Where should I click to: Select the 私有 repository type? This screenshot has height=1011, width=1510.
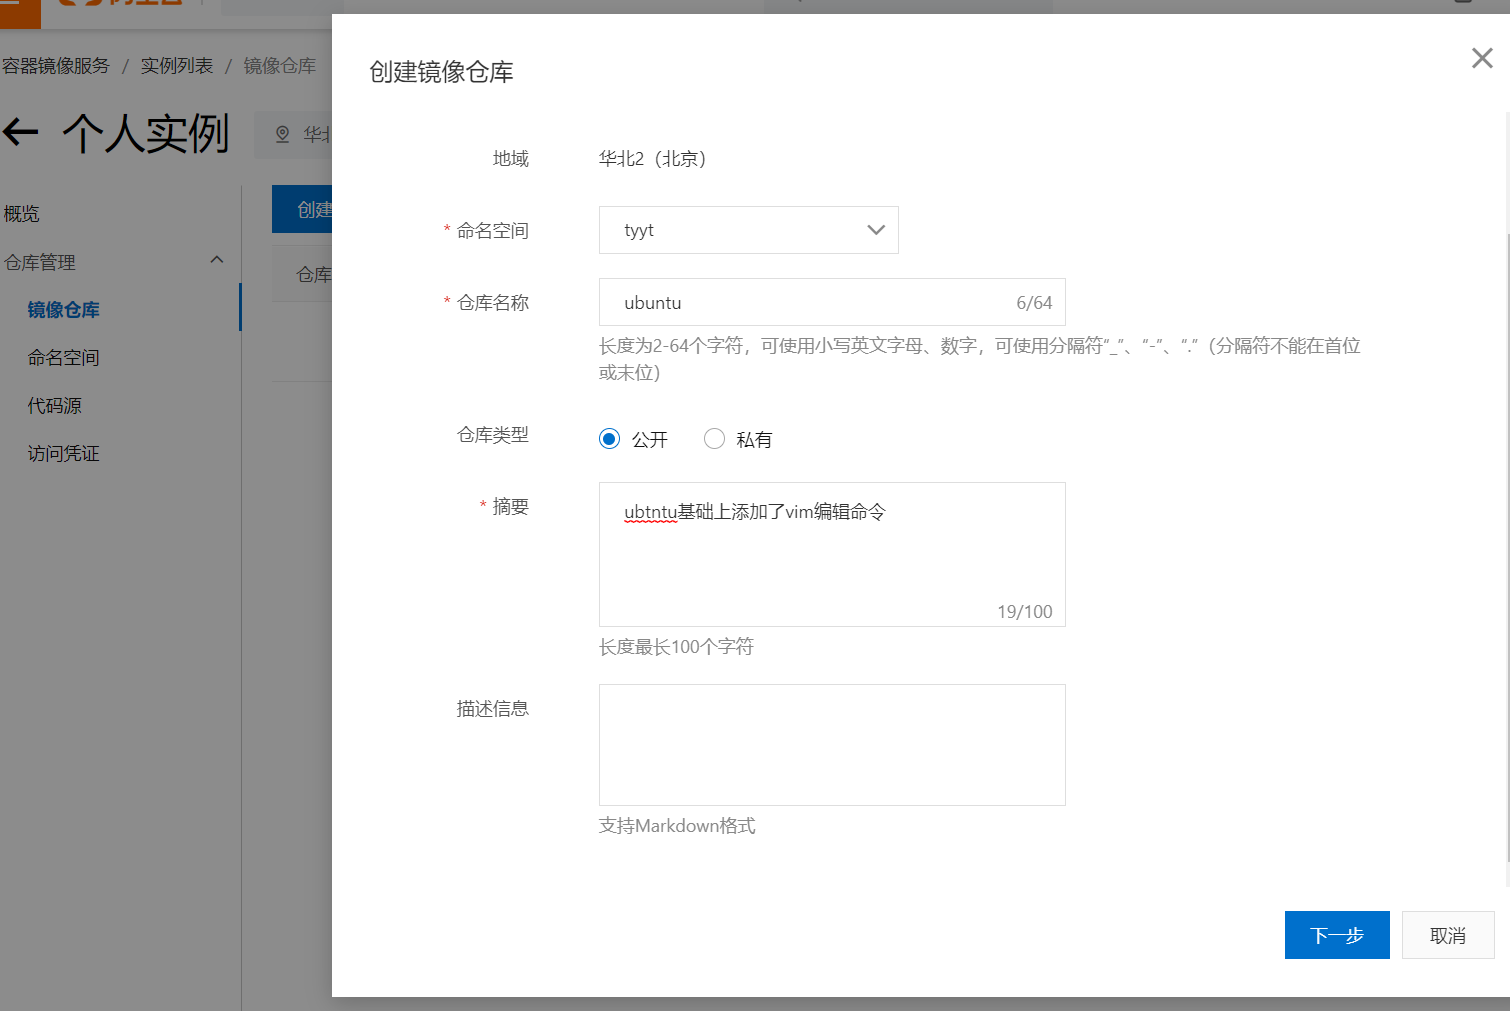click(x=714, y=439)
